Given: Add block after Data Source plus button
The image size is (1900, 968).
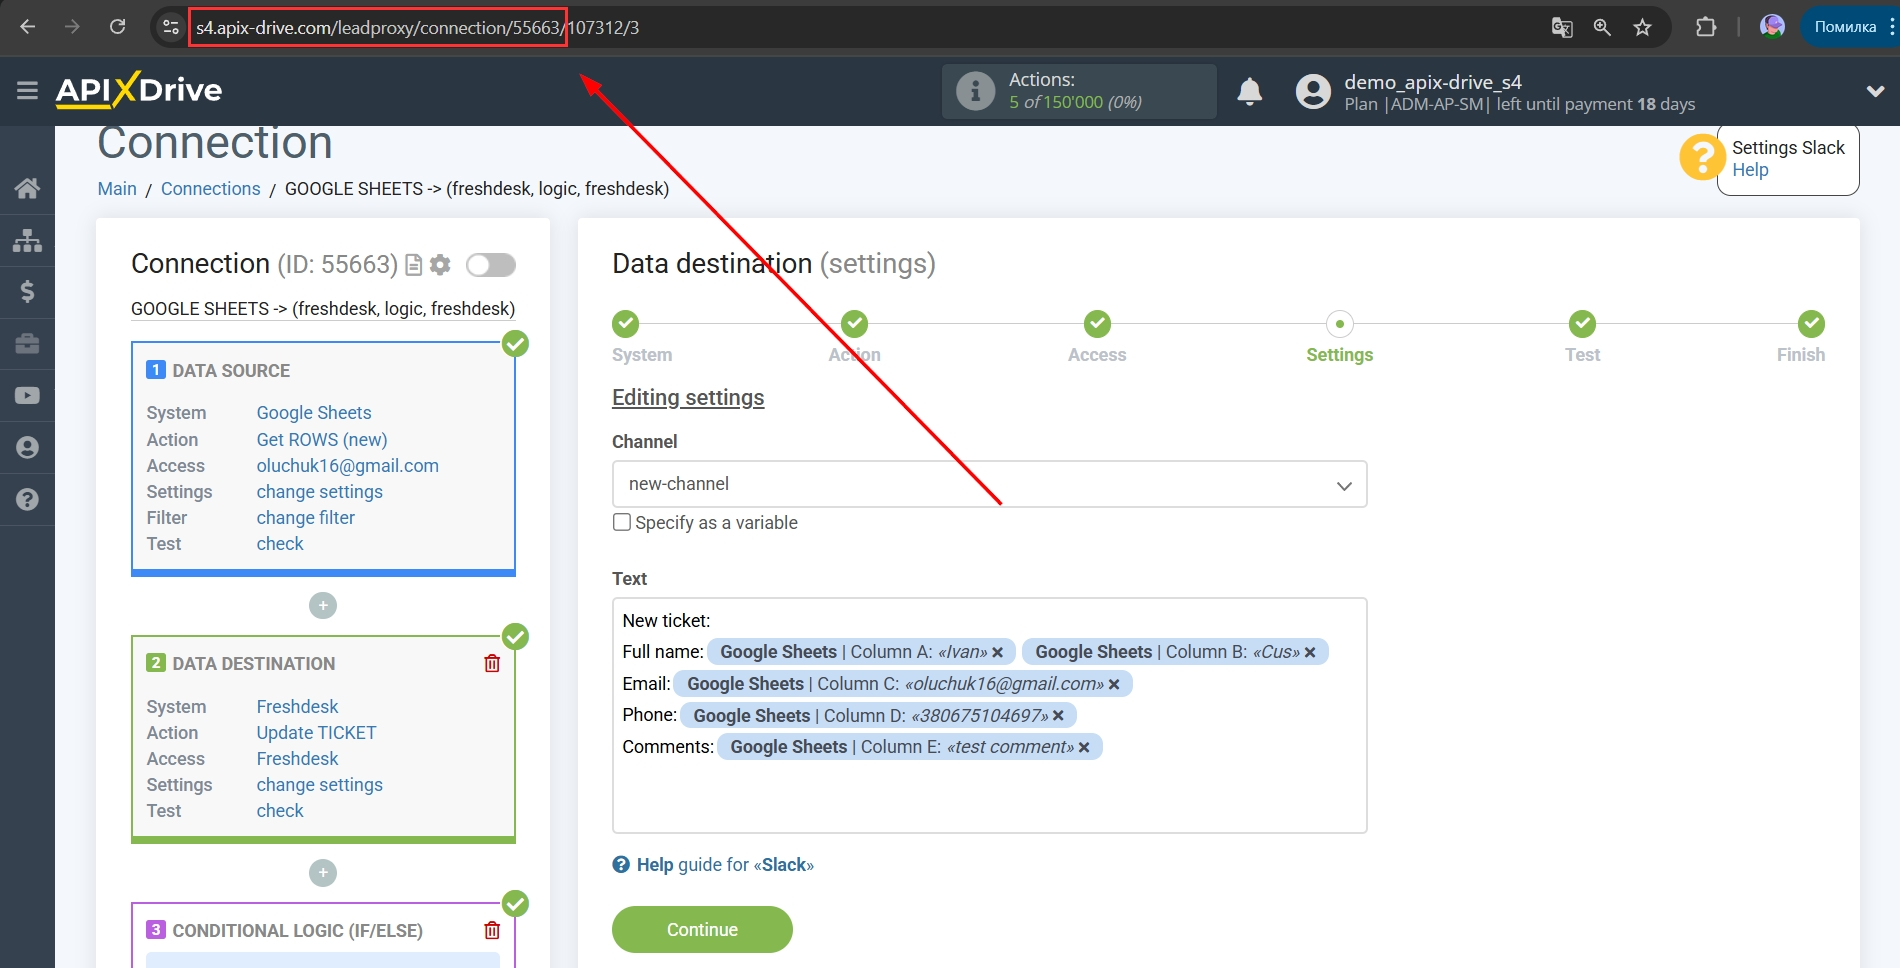Looking at the screenshot, I should (x=323, y=605).
